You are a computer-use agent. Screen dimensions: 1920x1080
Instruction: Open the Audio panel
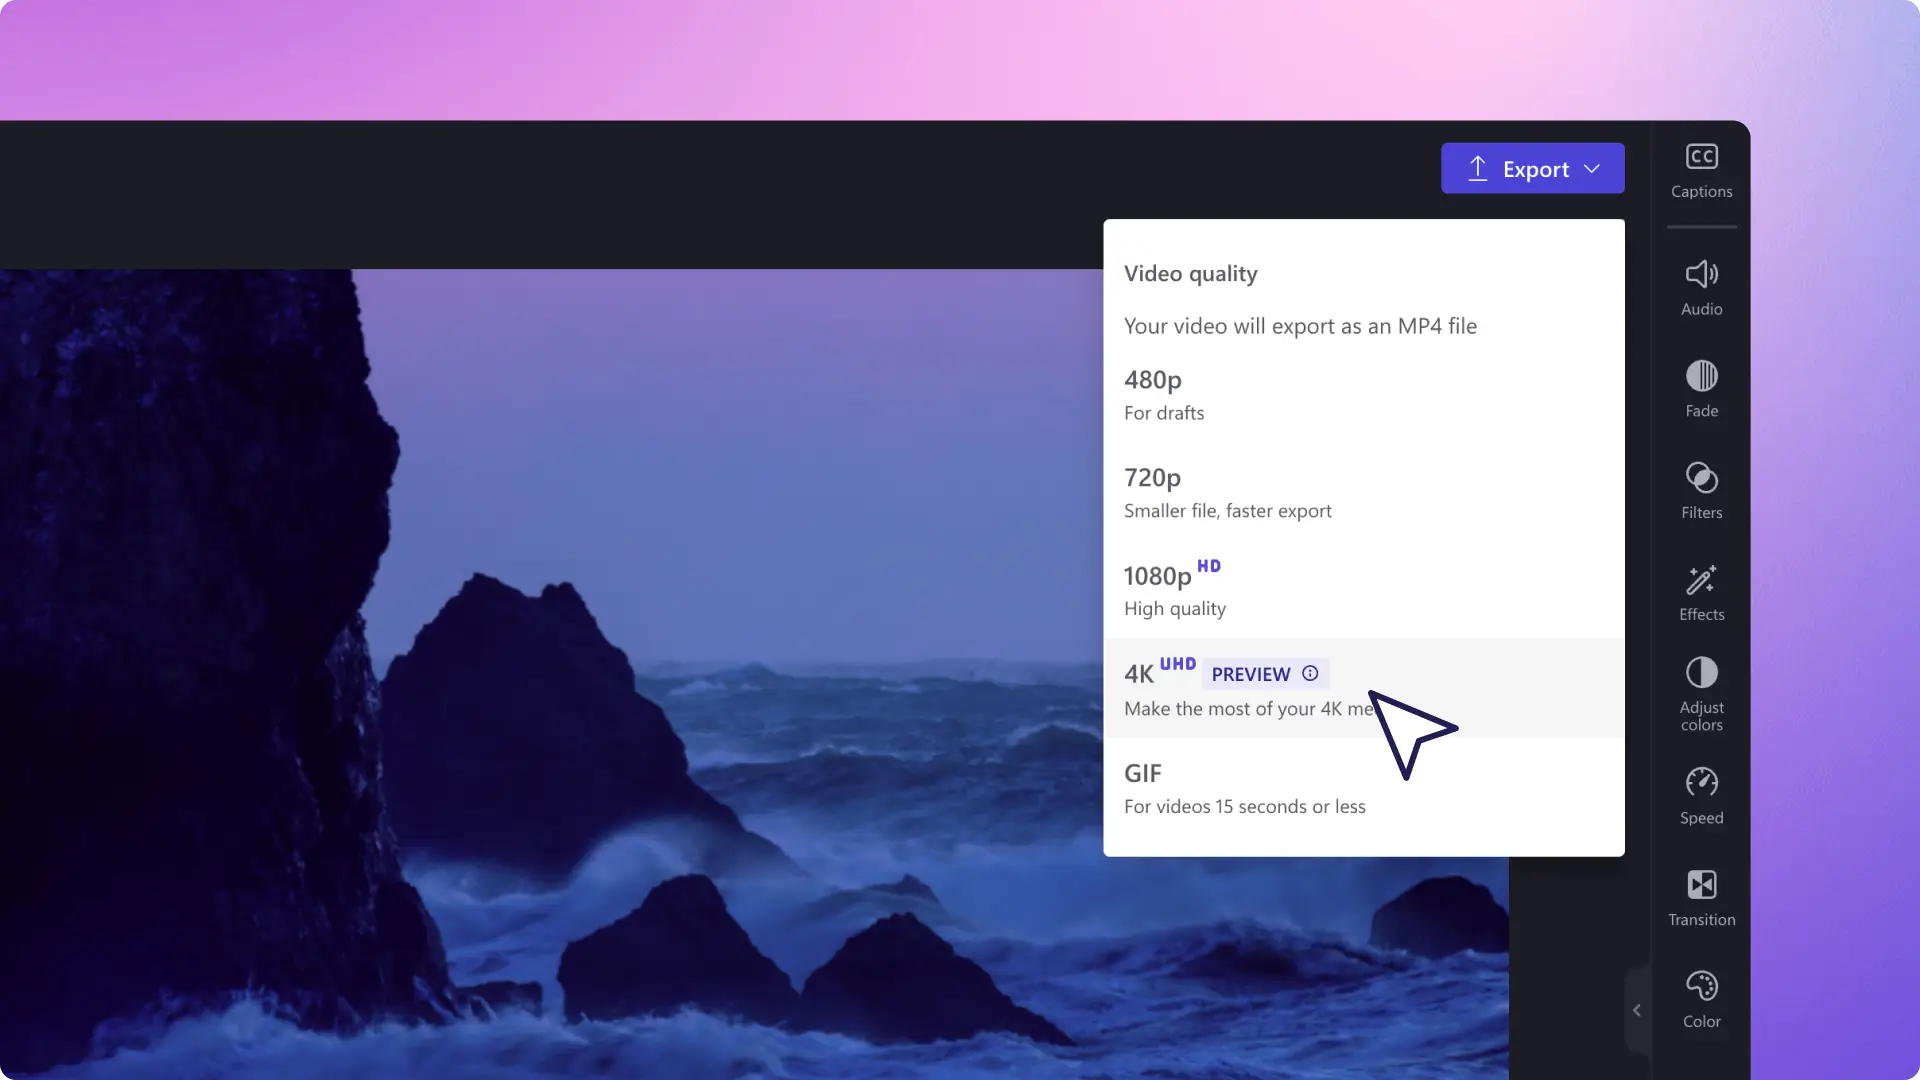(1701, 286)
